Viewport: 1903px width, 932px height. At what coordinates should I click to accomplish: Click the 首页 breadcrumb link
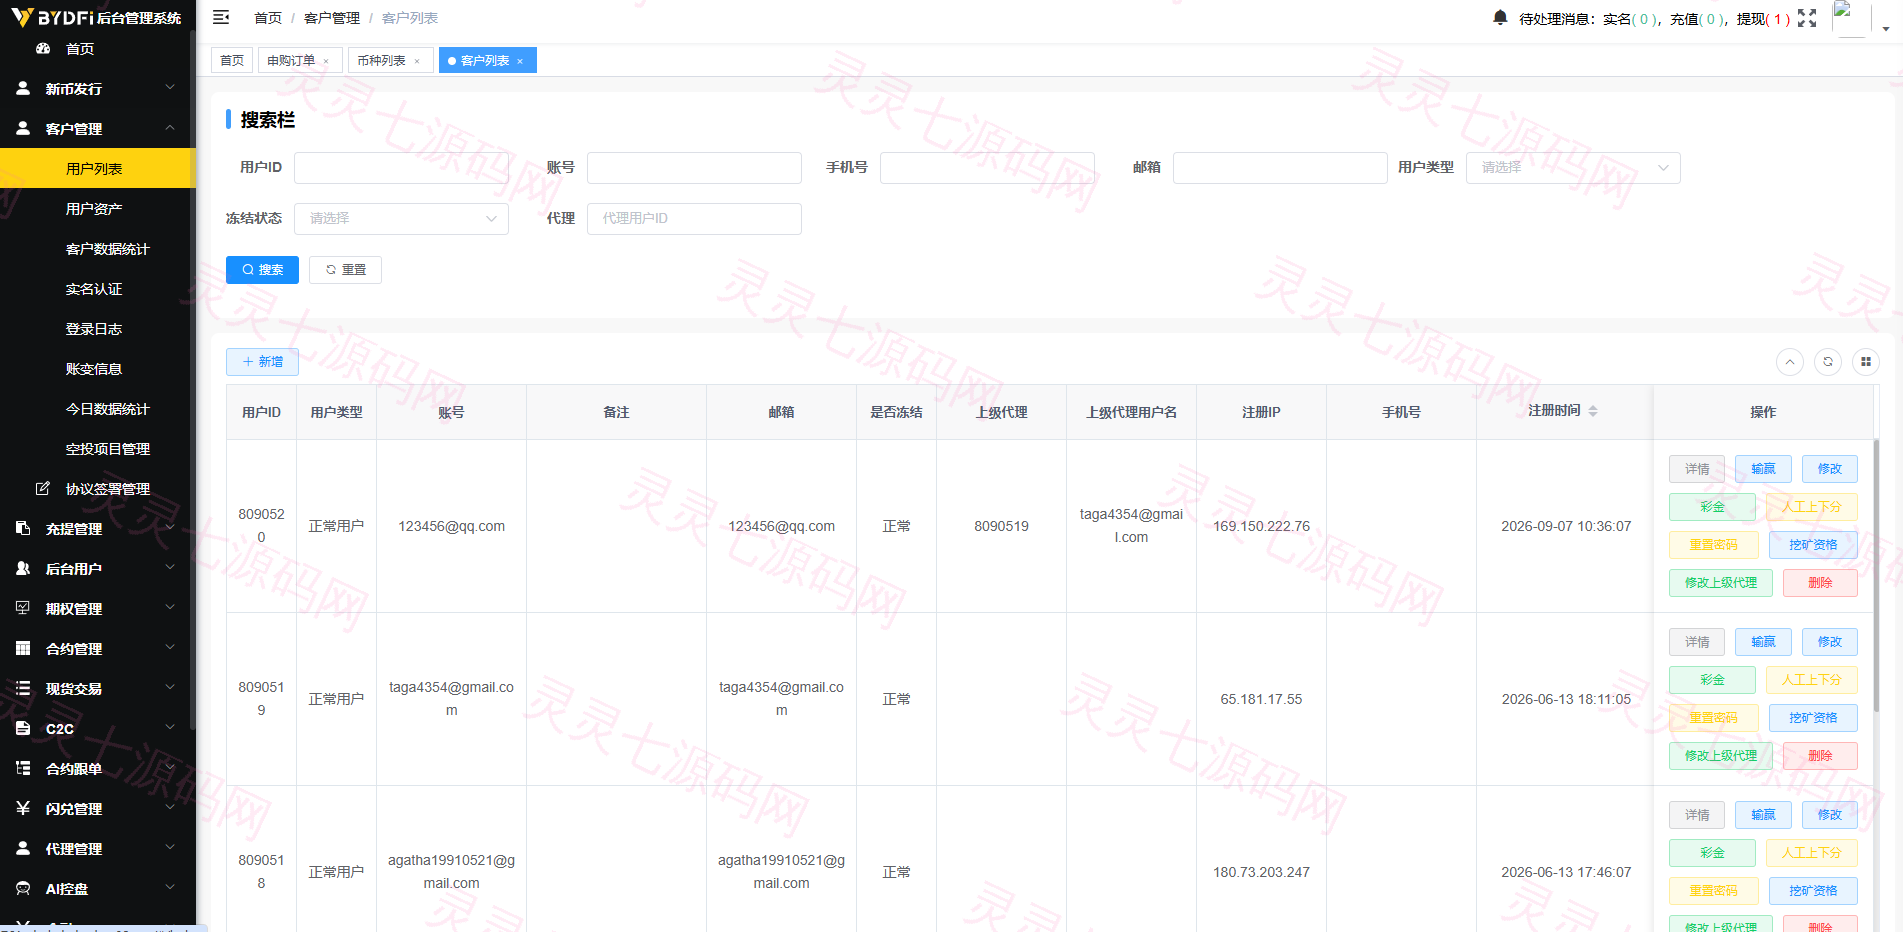click(x=268, y=18)
